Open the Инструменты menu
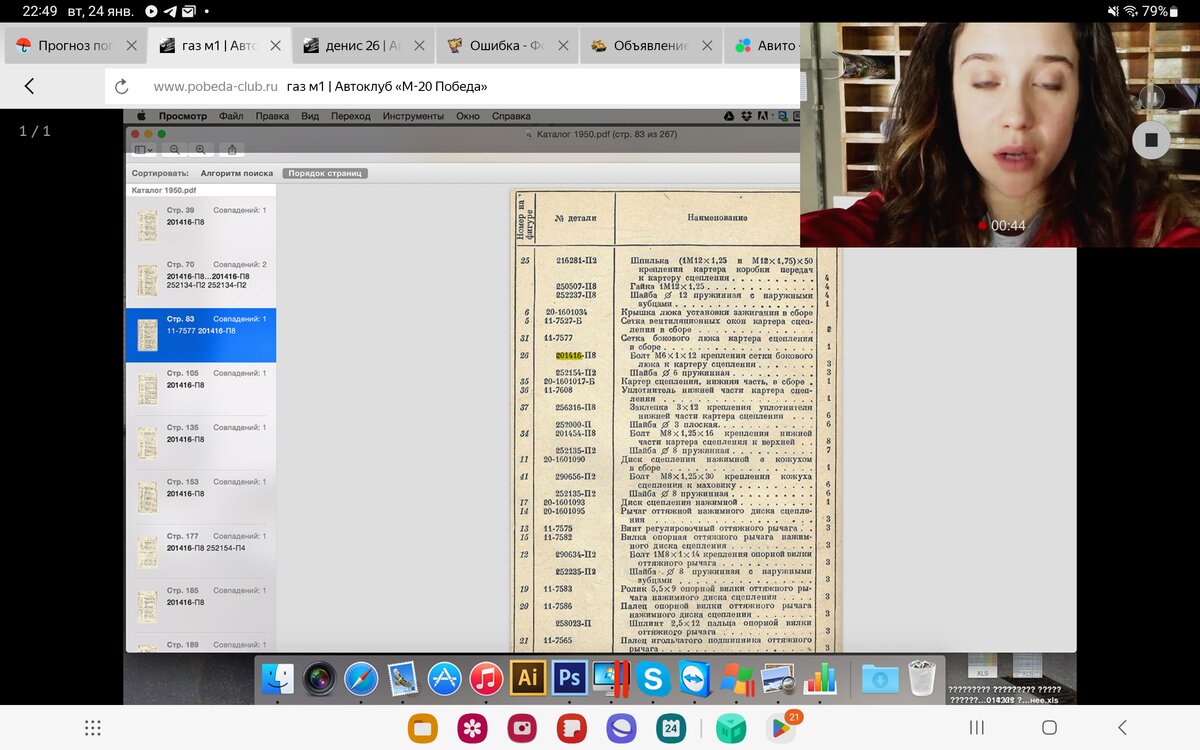The image size is (1200, 750). coord(413,116)
